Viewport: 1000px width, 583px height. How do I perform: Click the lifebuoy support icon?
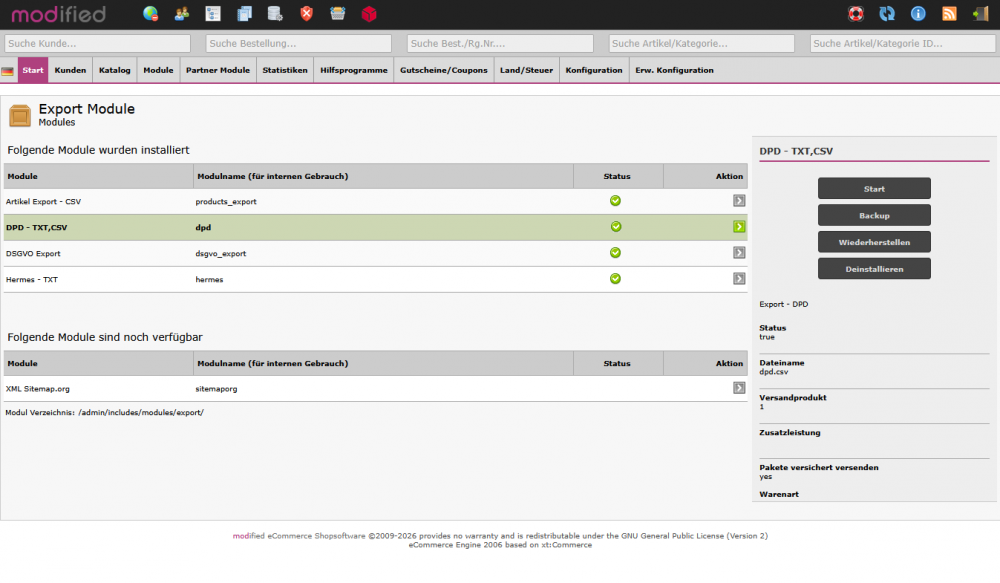point(855,14)
